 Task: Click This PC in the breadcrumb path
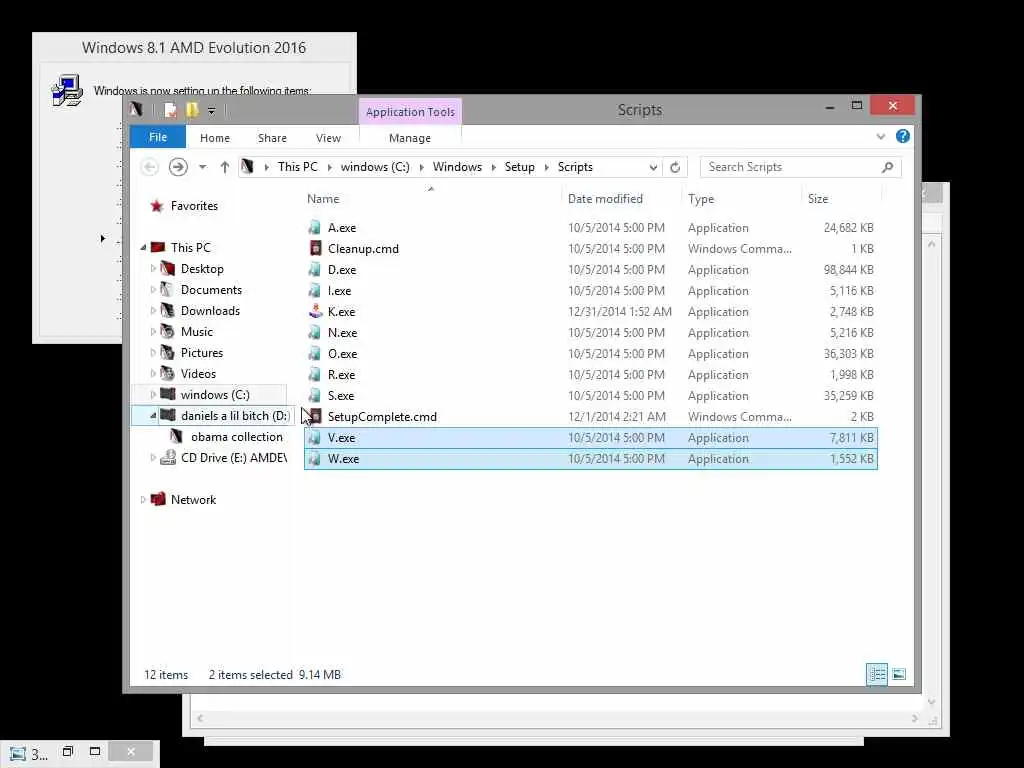[297, 167]
